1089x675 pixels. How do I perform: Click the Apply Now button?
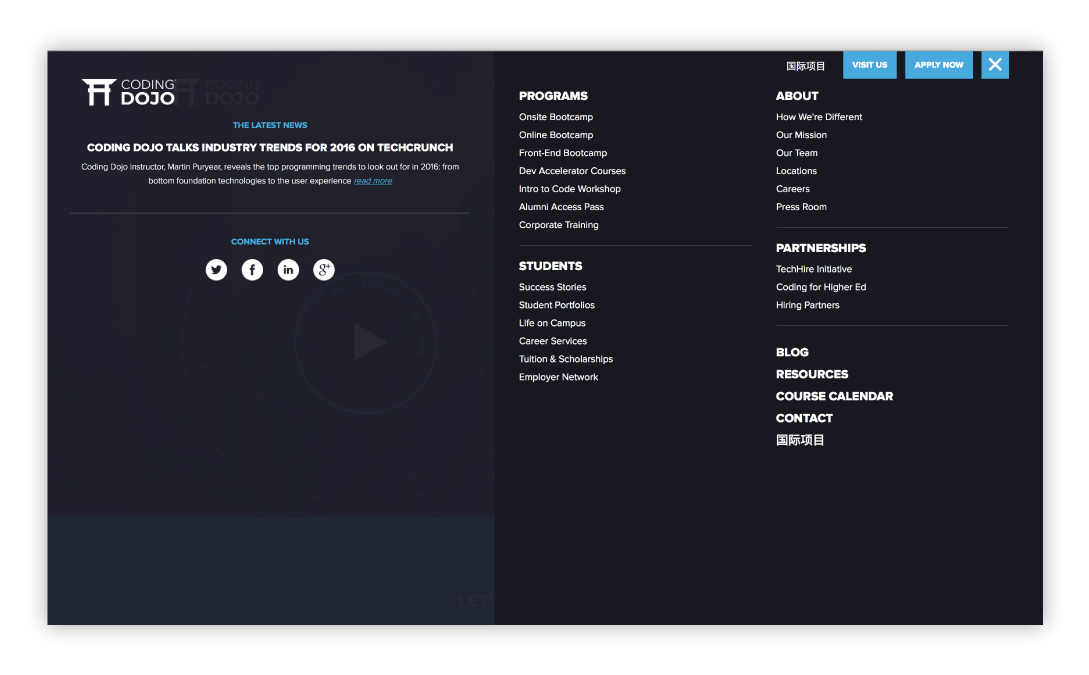(x=938, y=65)
